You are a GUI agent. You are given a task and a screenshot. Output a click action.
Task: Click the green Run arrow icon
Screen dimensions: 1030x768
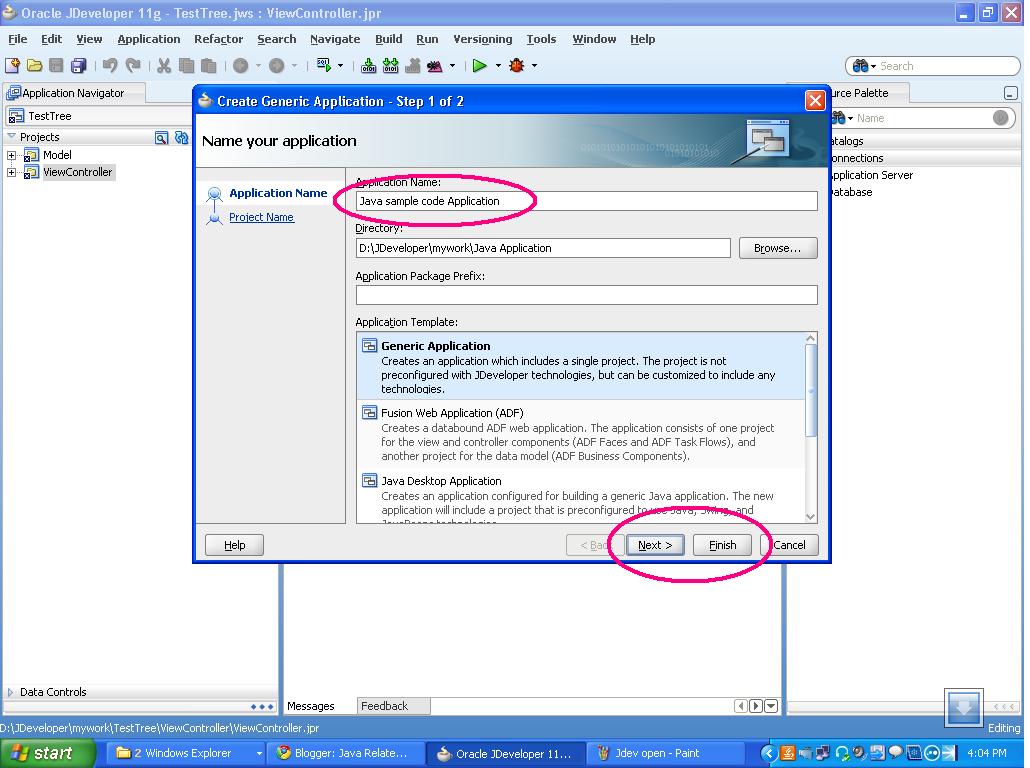pos(480,65)
